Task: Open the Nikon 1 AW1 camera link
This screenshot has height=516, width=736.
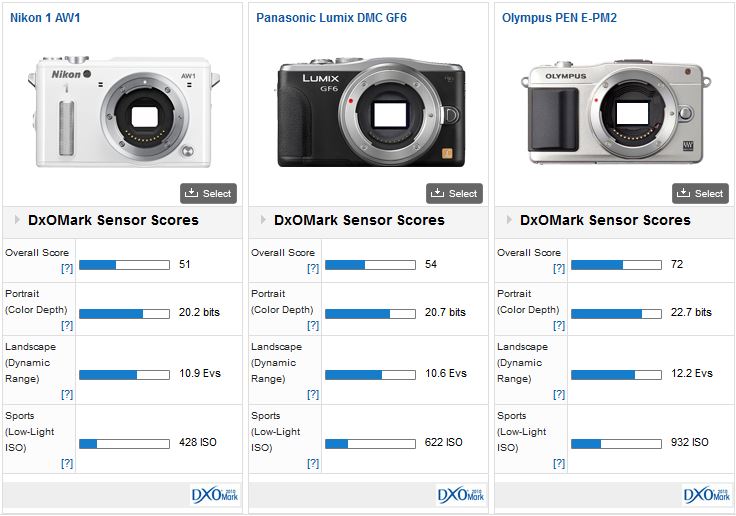Action: tap(45, 18)
